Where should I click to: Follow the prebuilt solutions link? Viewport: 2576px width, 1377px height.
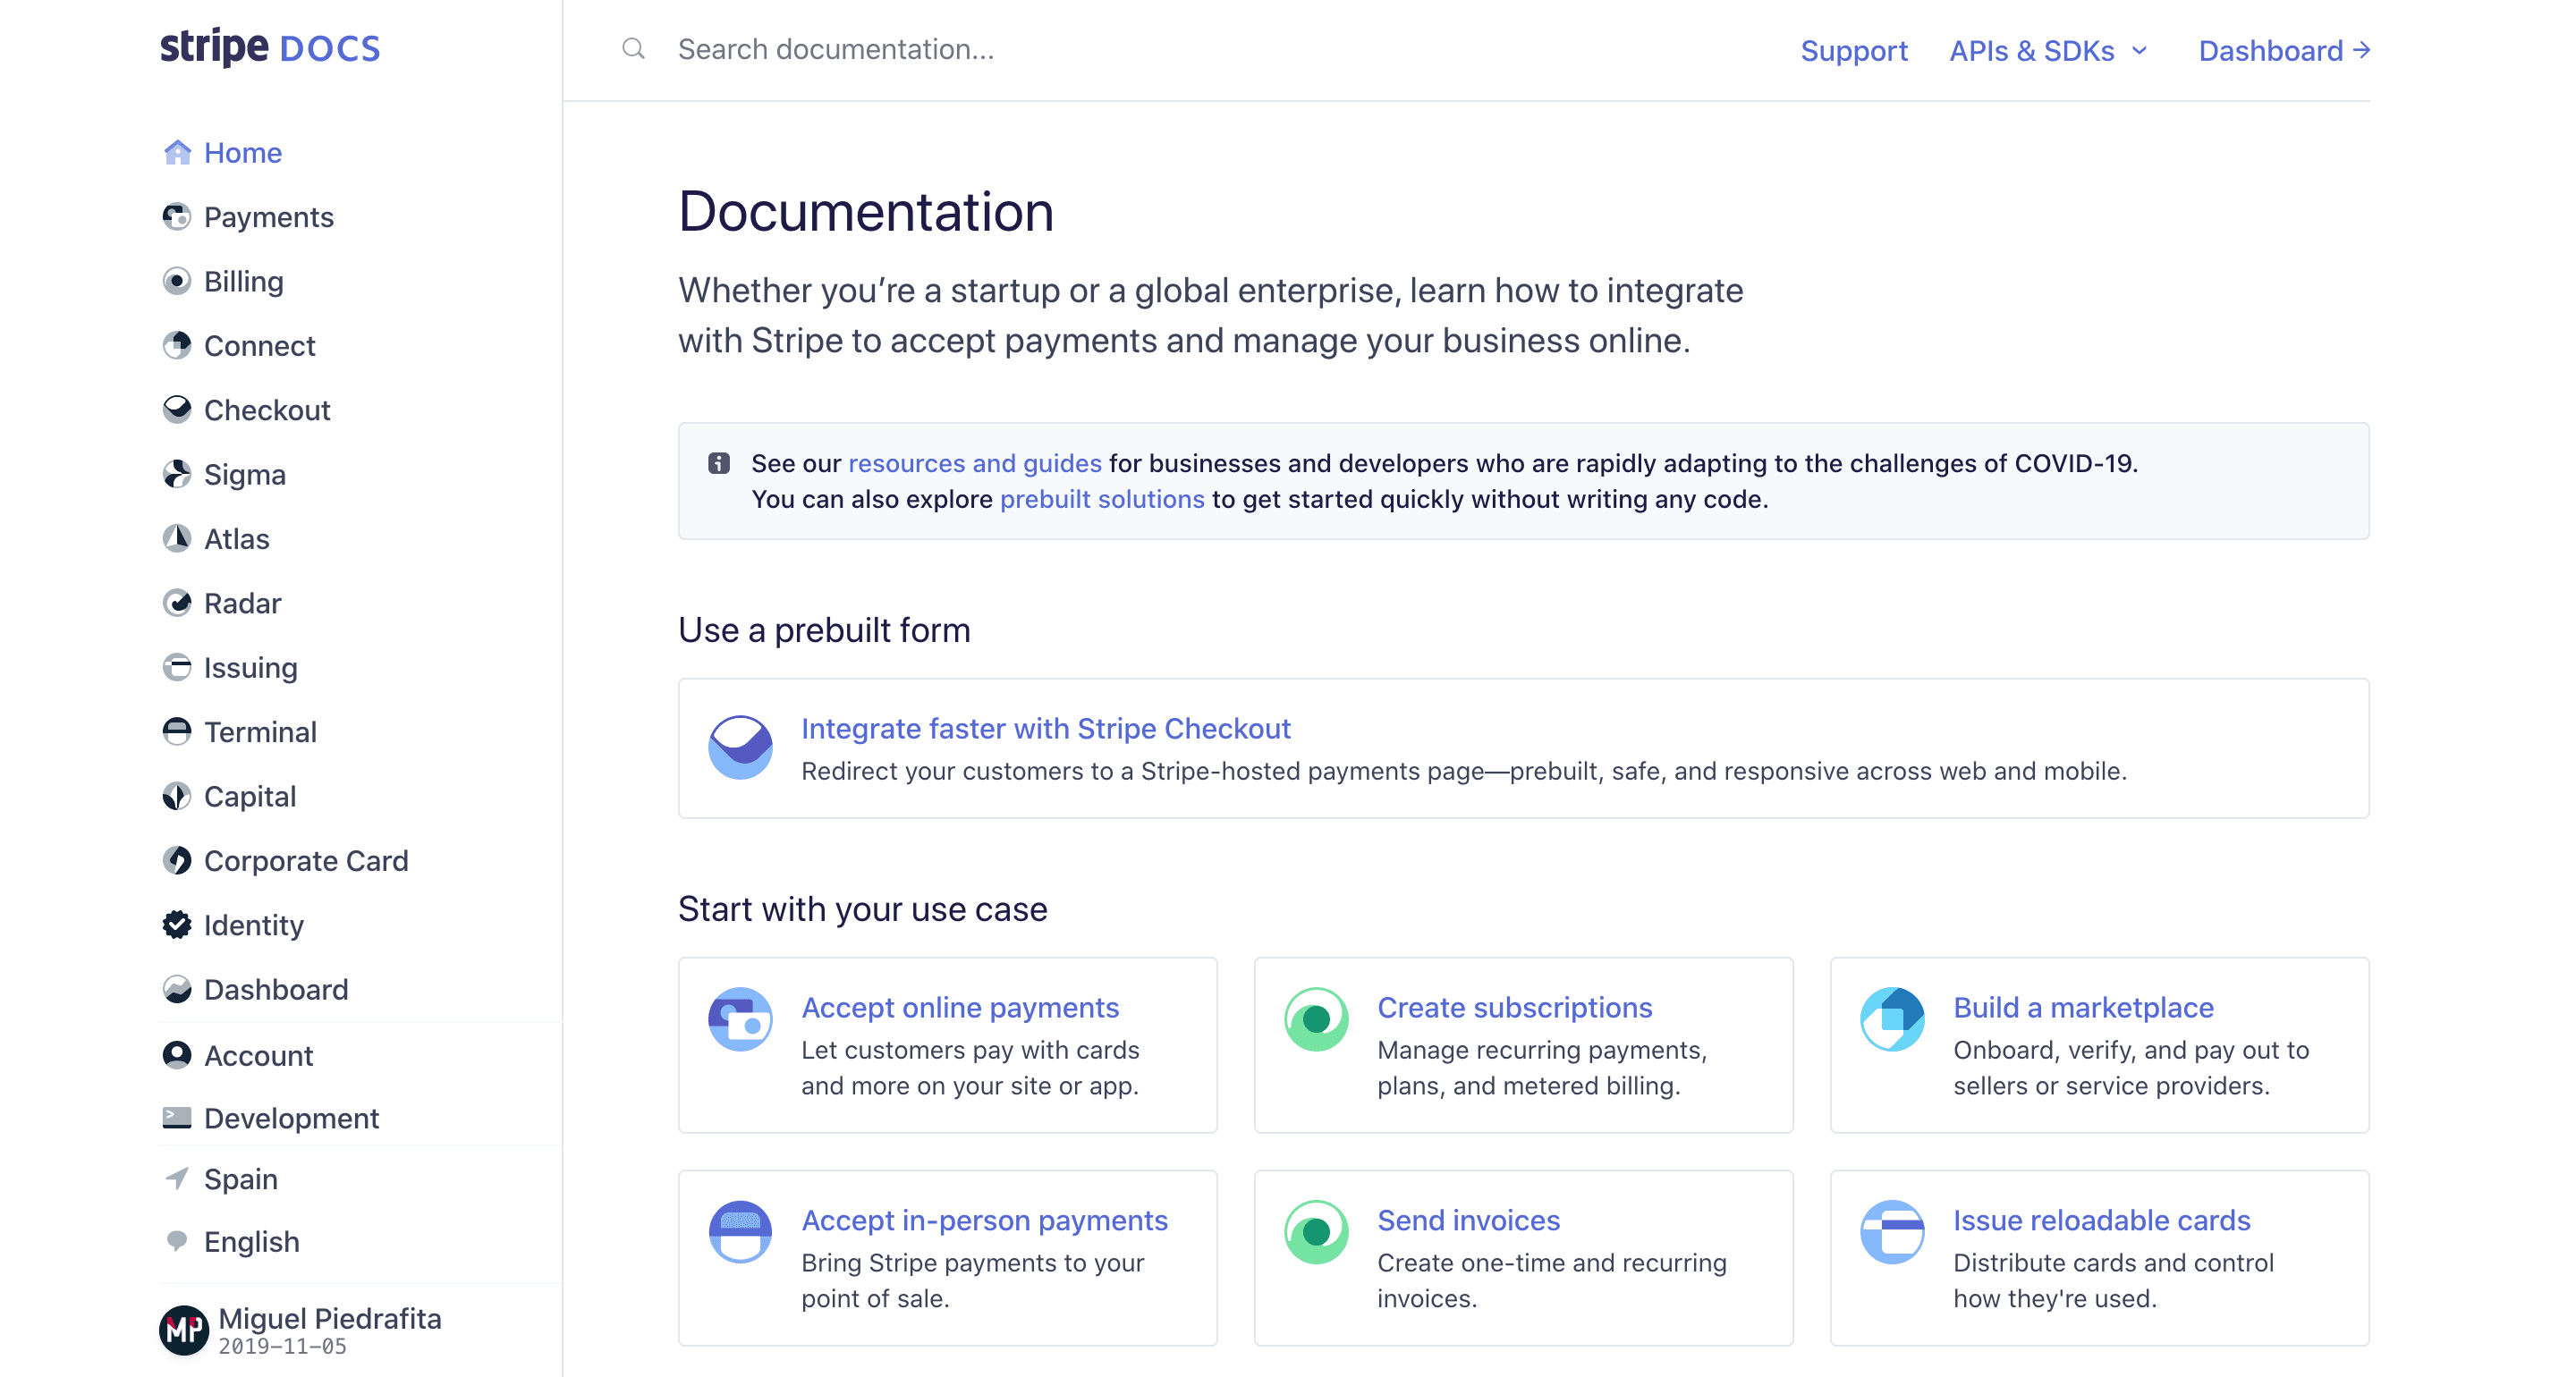point(1102,500)
